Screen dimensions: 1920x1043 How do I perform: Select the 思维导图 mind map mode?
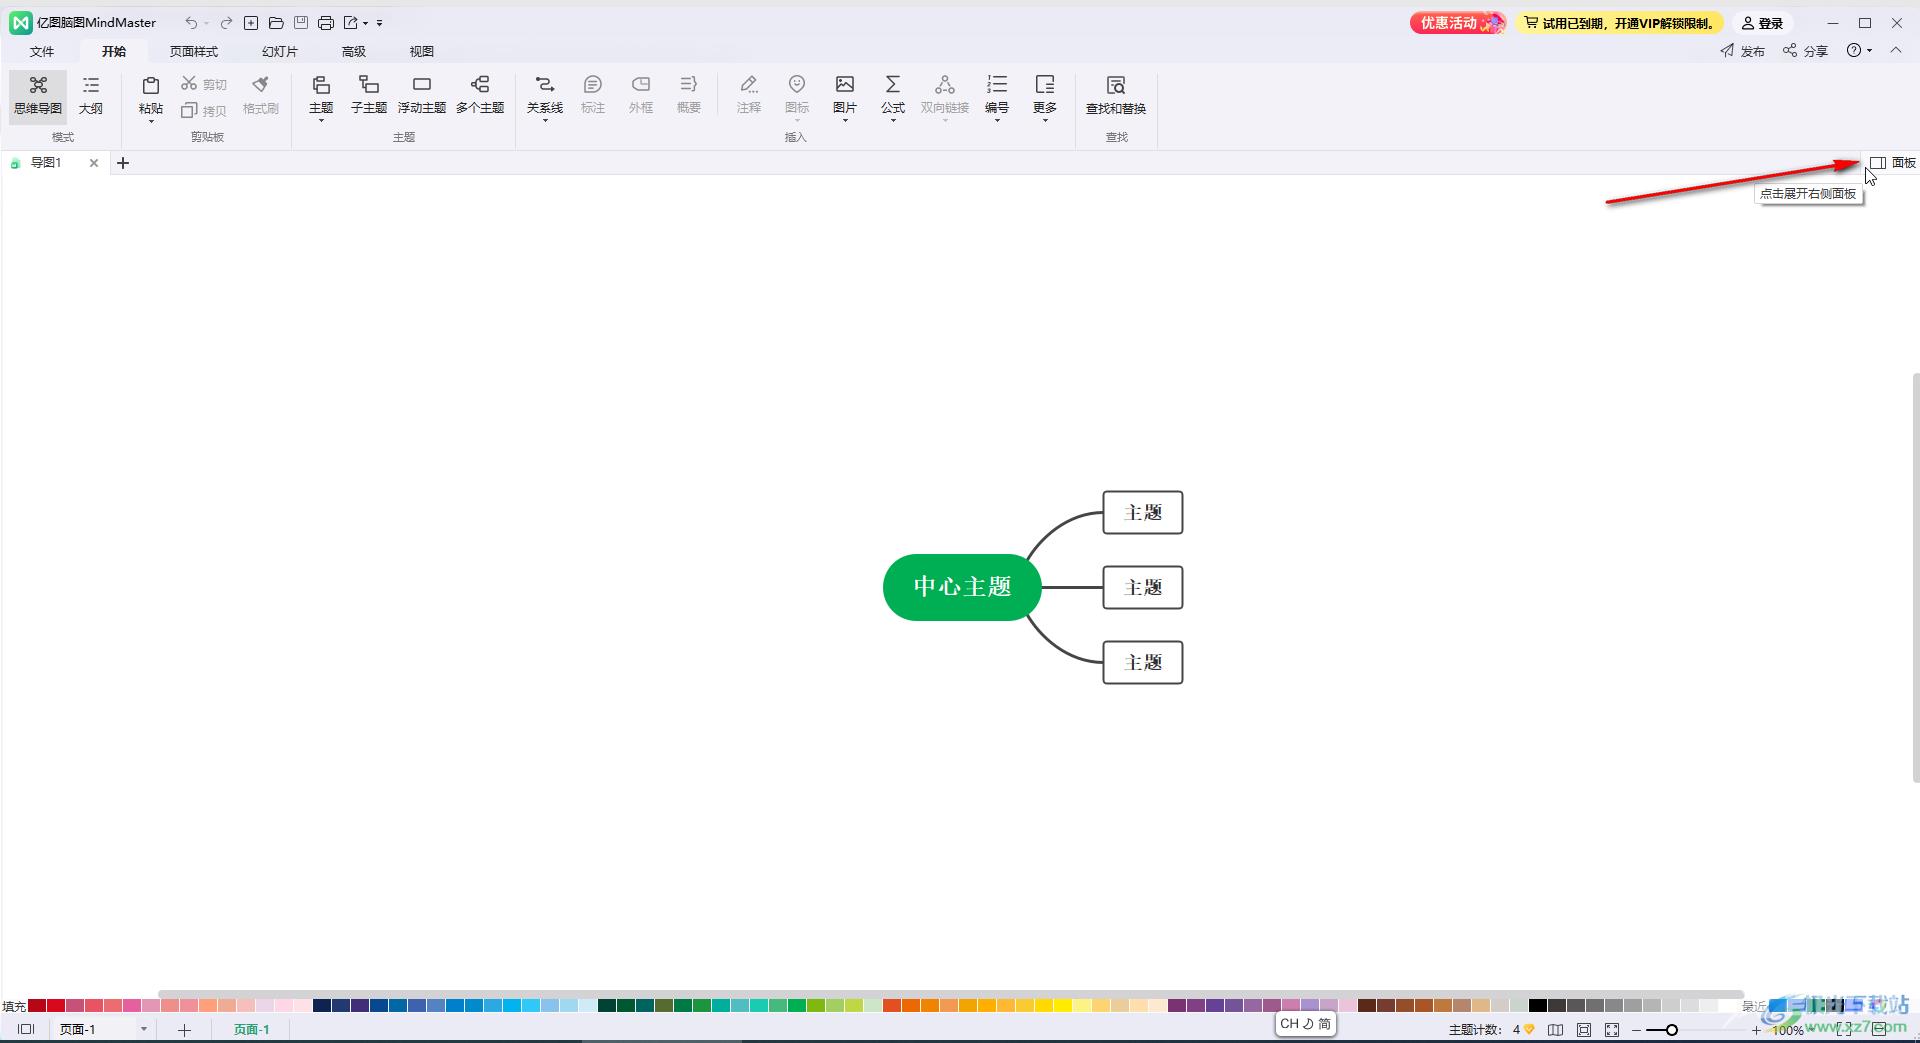pos(38,96)
